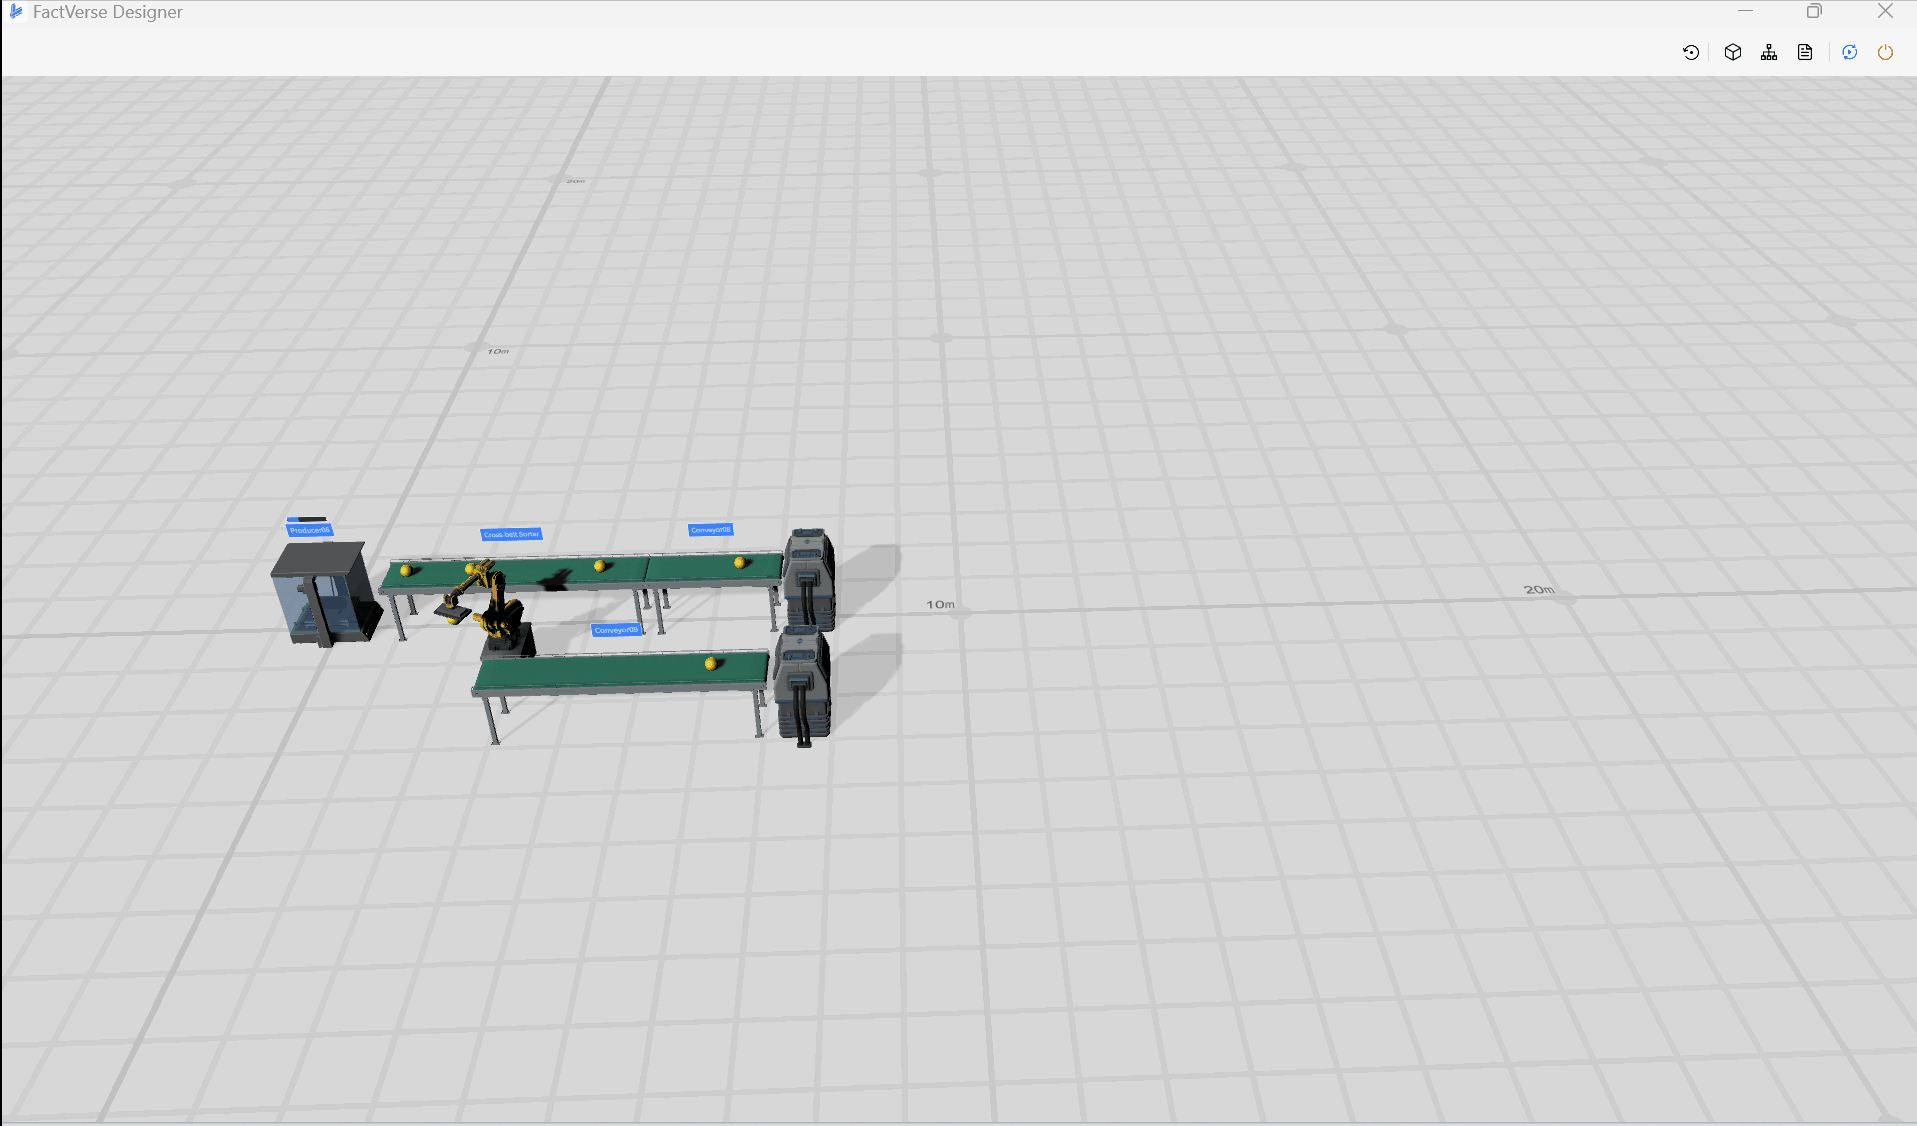Restore down the application window

click(1814, 11)
